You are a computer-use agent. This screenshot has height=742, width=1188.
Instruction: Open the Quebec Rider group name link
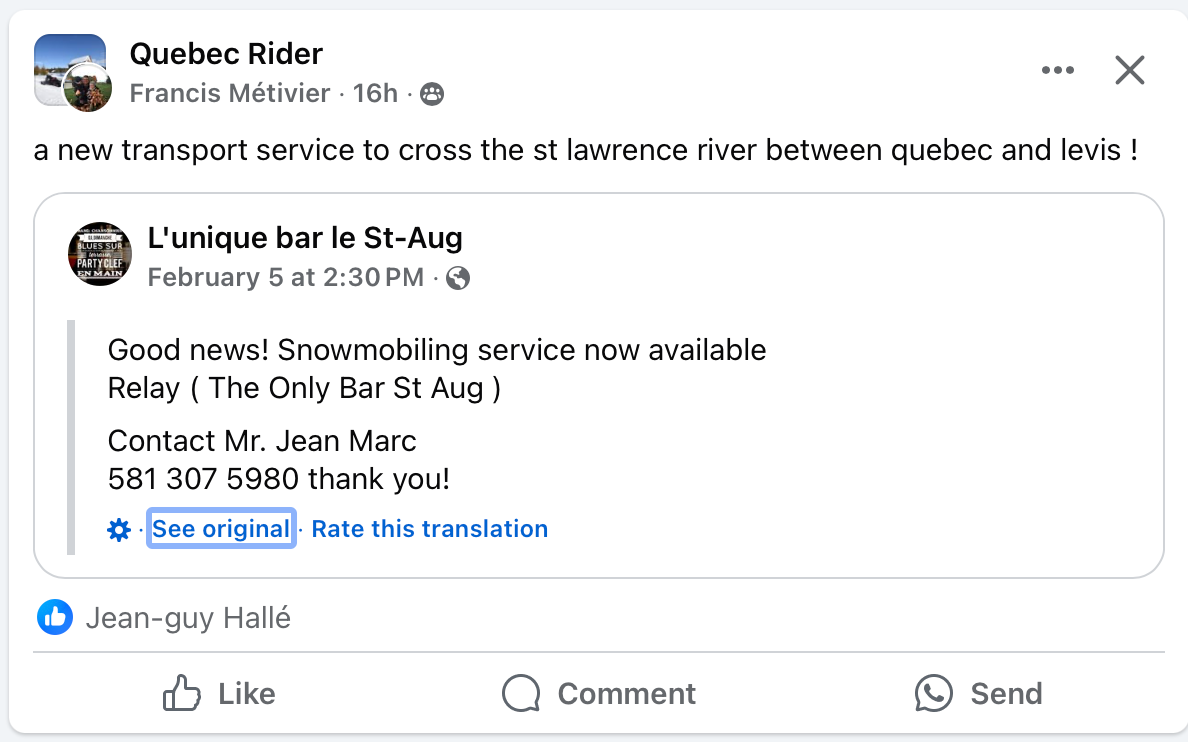click(226, 54)
